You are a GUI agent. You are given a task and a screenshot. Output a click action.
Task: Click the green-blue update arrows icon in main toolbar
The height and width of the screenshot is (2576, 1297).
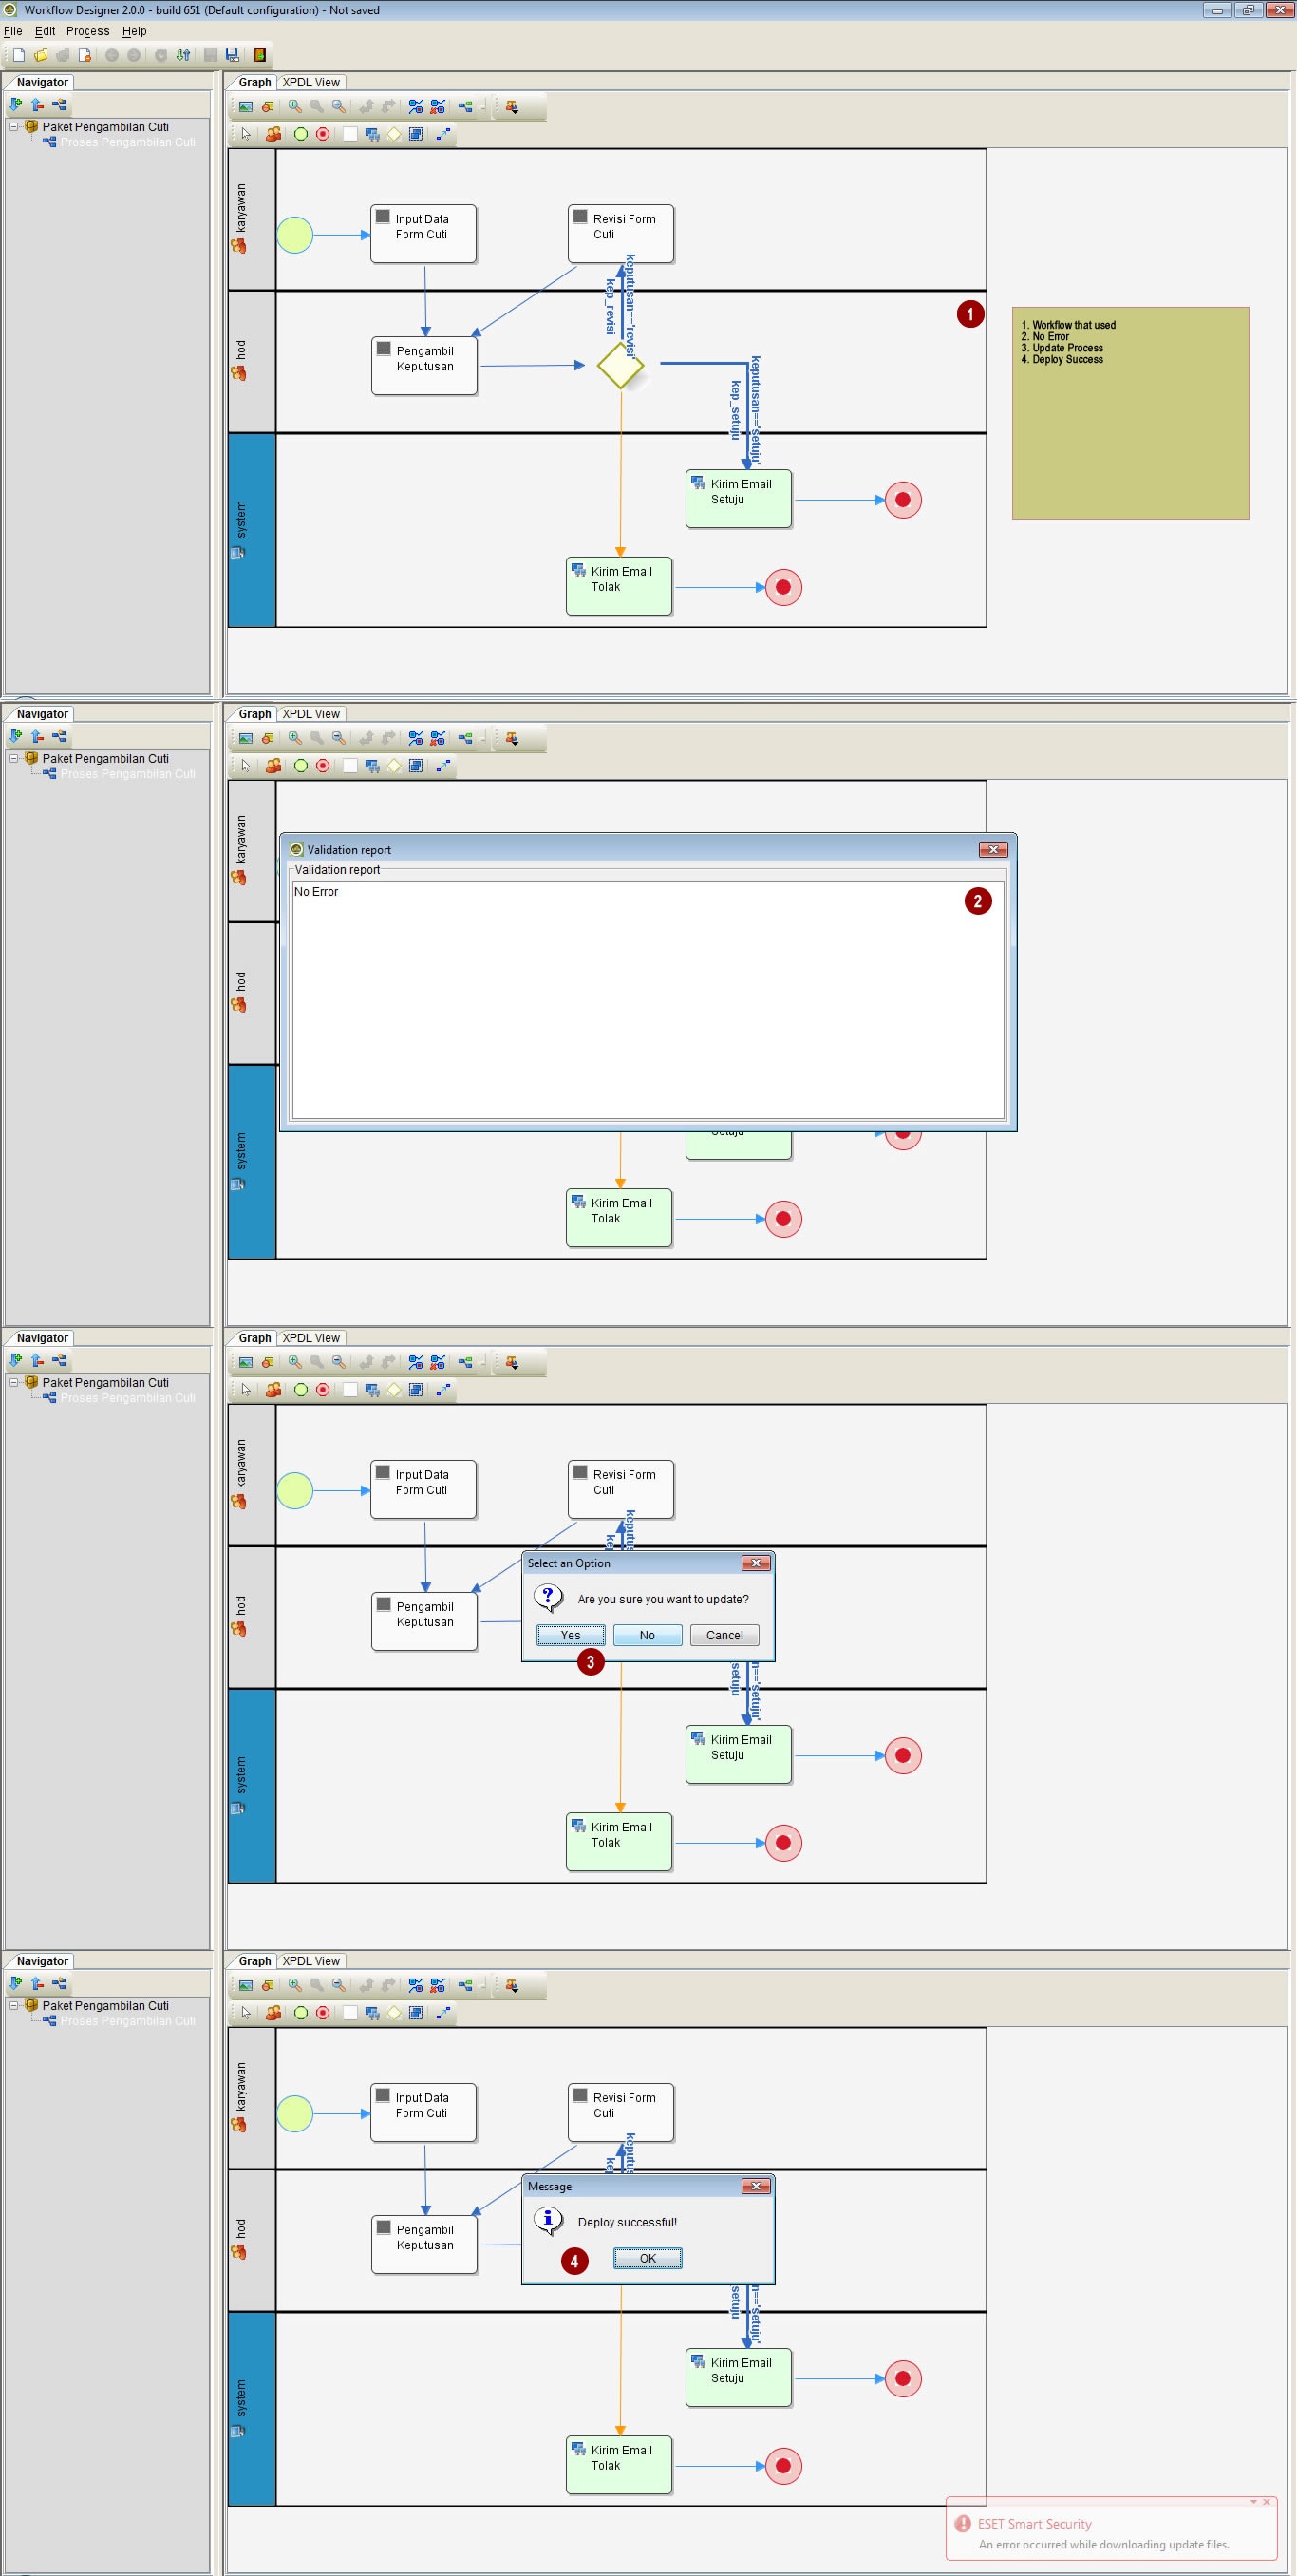183,55
